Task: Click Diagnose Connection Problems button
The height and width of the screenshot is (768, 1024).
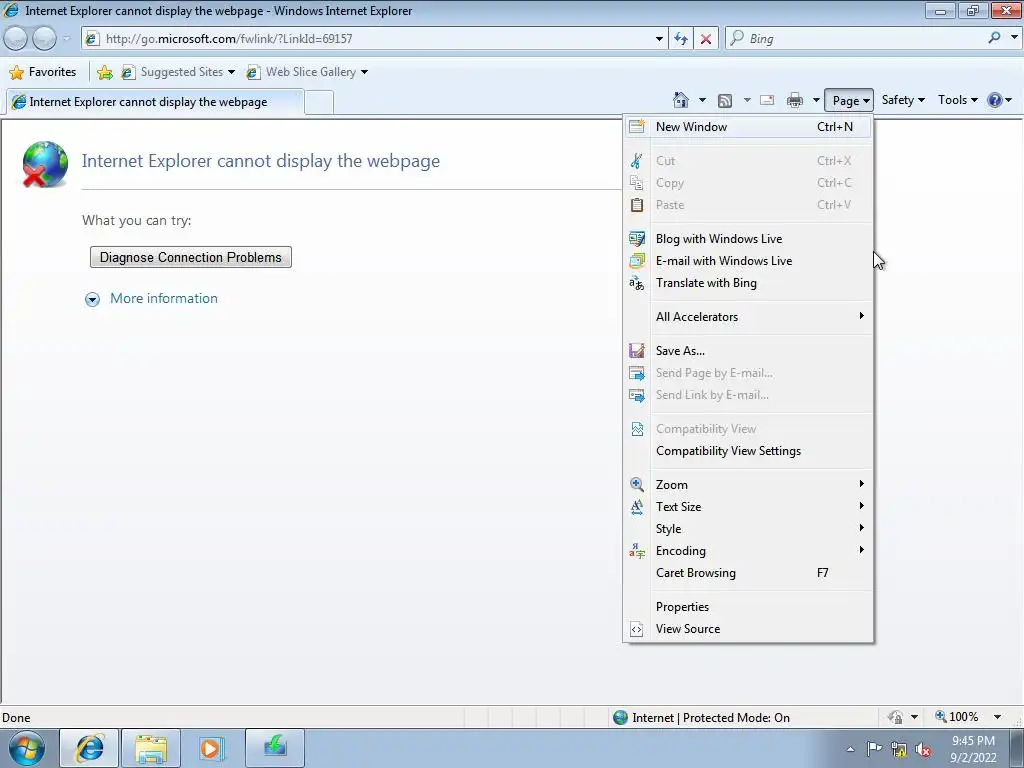Action: (x=191, y=257)
